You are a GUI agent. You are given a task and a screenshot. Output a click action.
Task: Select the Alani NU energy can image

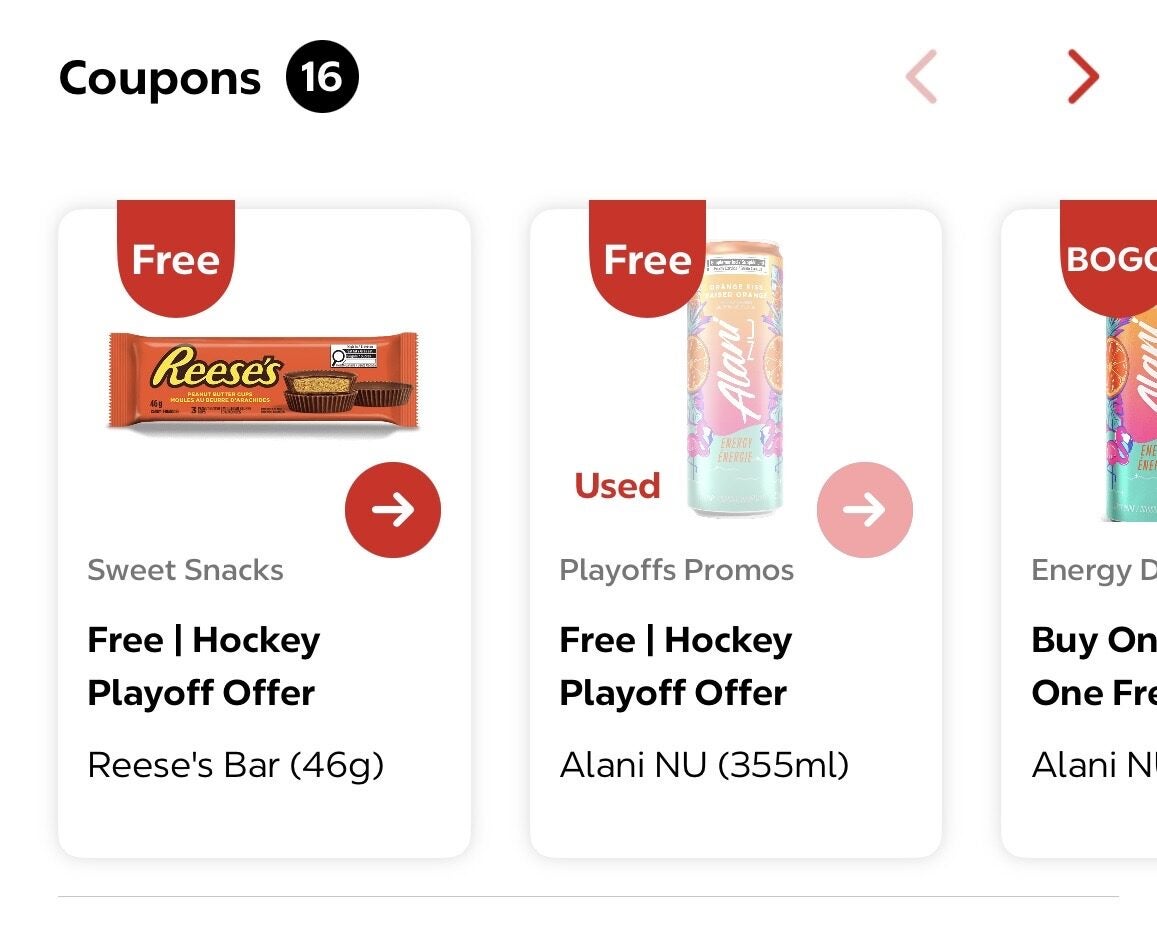(x=734, y=379)
